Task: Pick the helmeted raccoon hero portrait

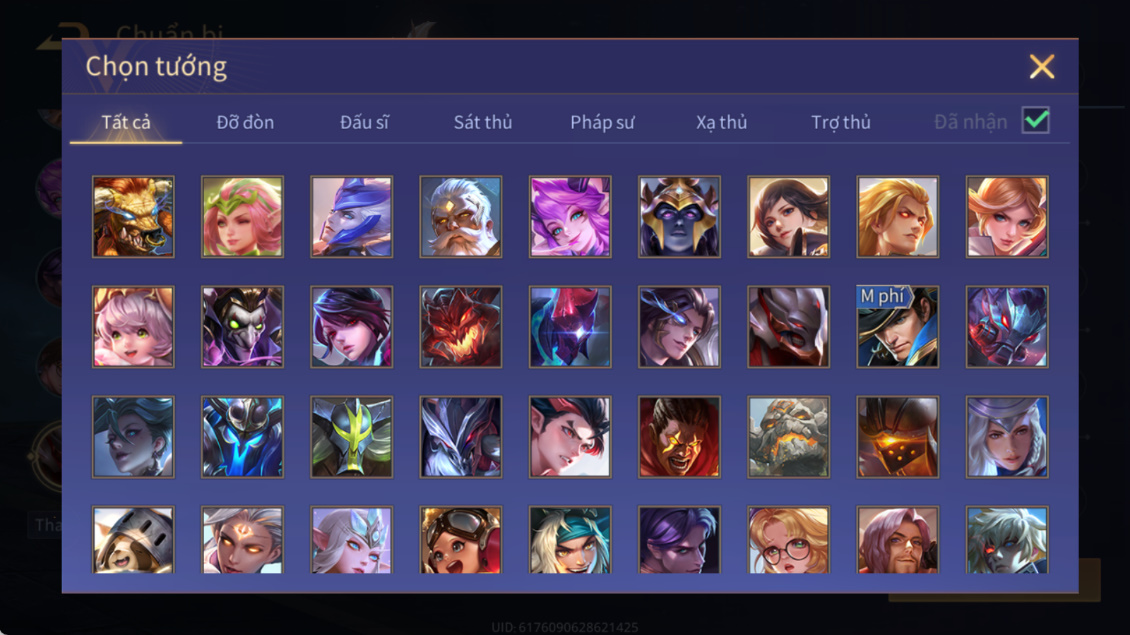Action: tap(133, 540)
